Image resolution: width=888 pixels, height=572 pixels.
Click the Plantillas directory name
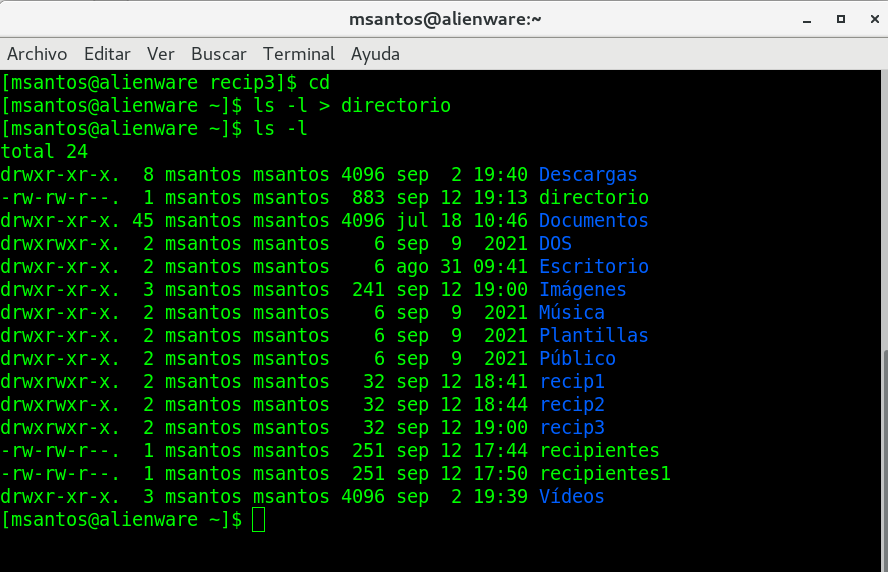pyautogui.click(x=593, y=336)
